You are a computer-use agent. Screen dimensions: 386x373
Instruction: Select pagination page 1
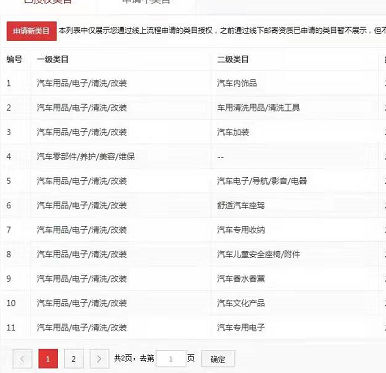(48, 359)
